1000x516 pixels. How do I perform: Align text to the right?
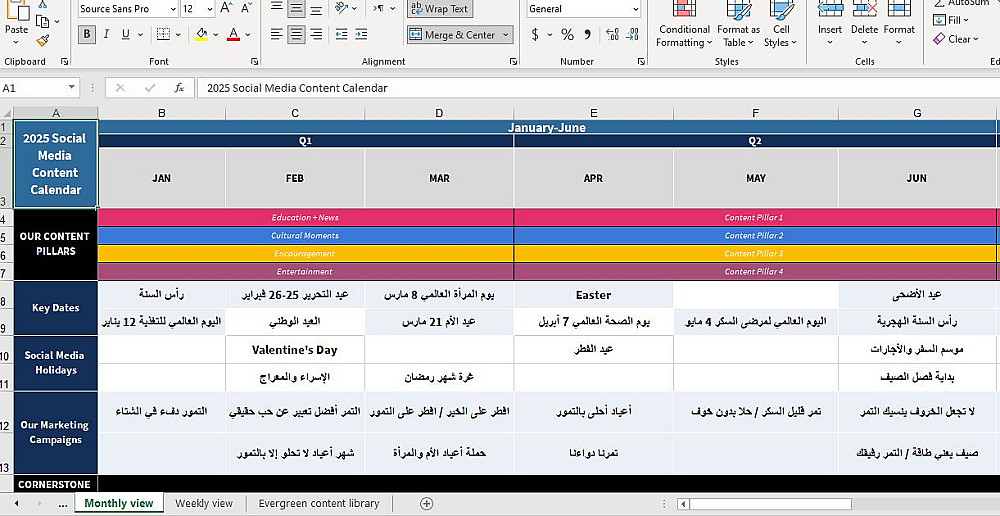316,34
